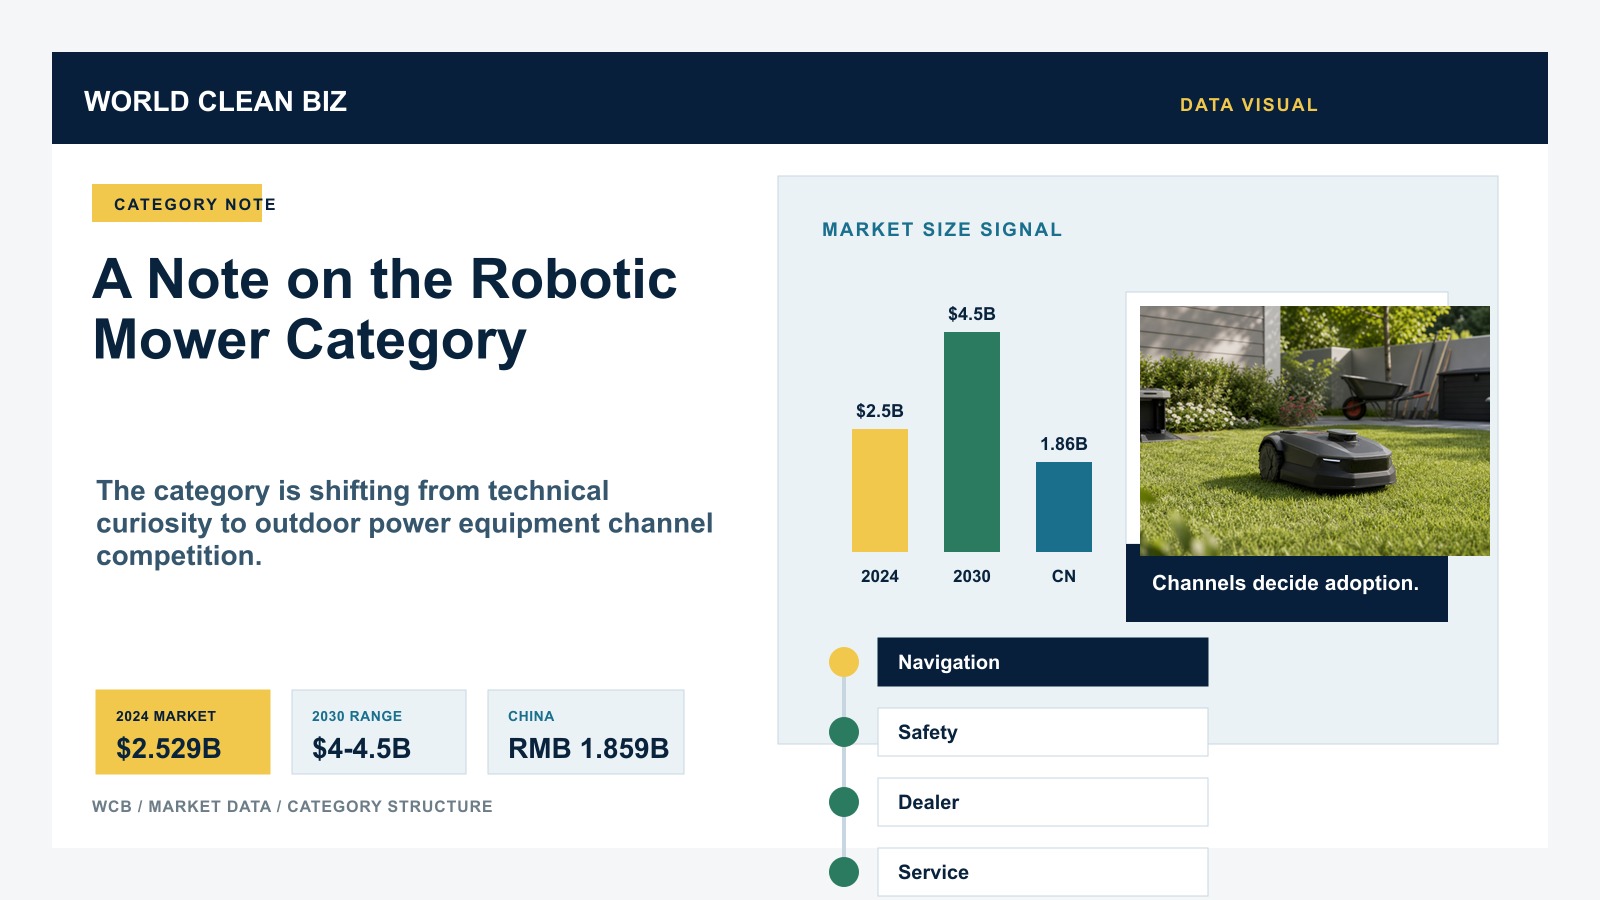Click the green dot beside Dealer

pos(844,802)
